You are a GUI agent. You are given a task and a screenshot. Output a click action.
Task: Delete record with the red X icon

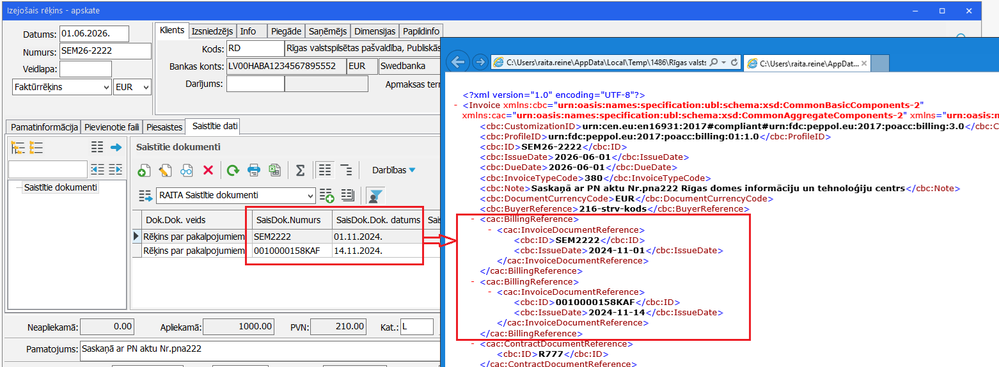pyautogui.click(x=208, y=170)
